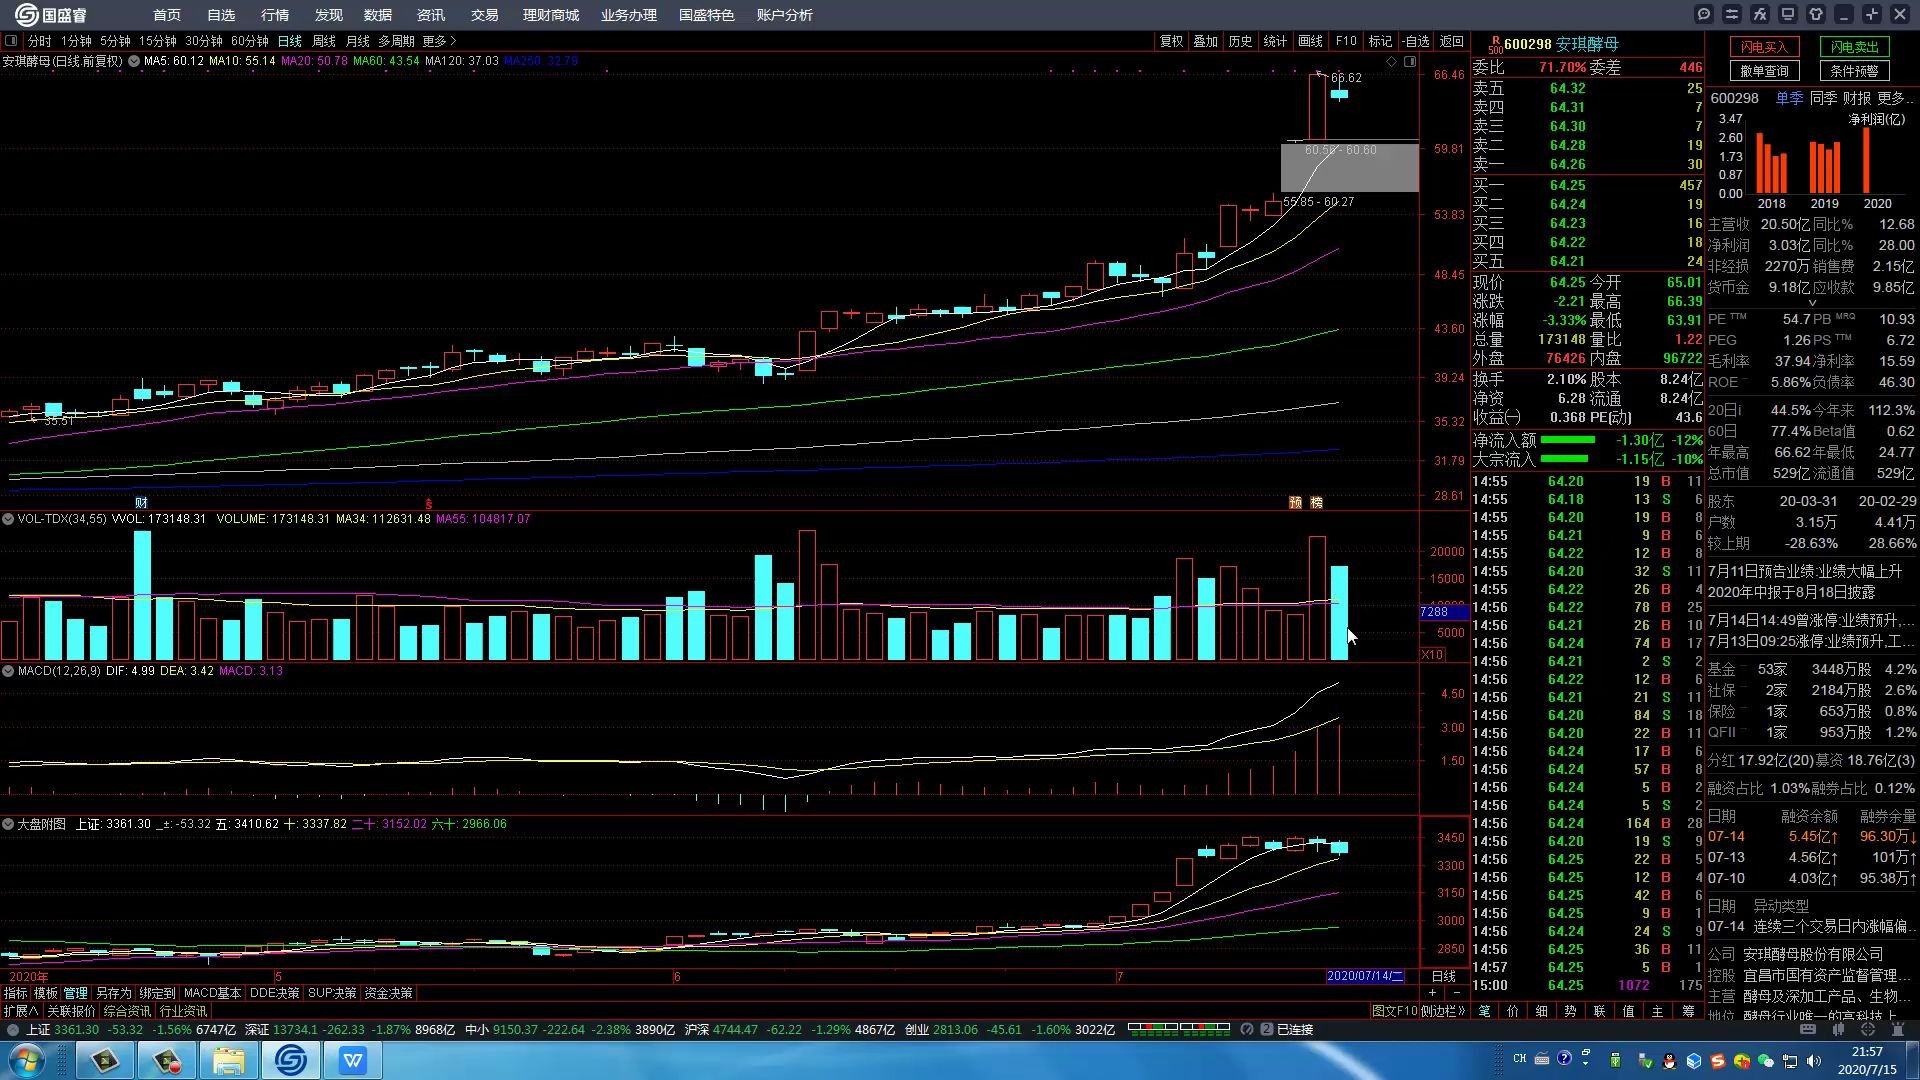Open VOL-TDX indicator dropdown arrow
The image size is (1920, 1080).
8,519
